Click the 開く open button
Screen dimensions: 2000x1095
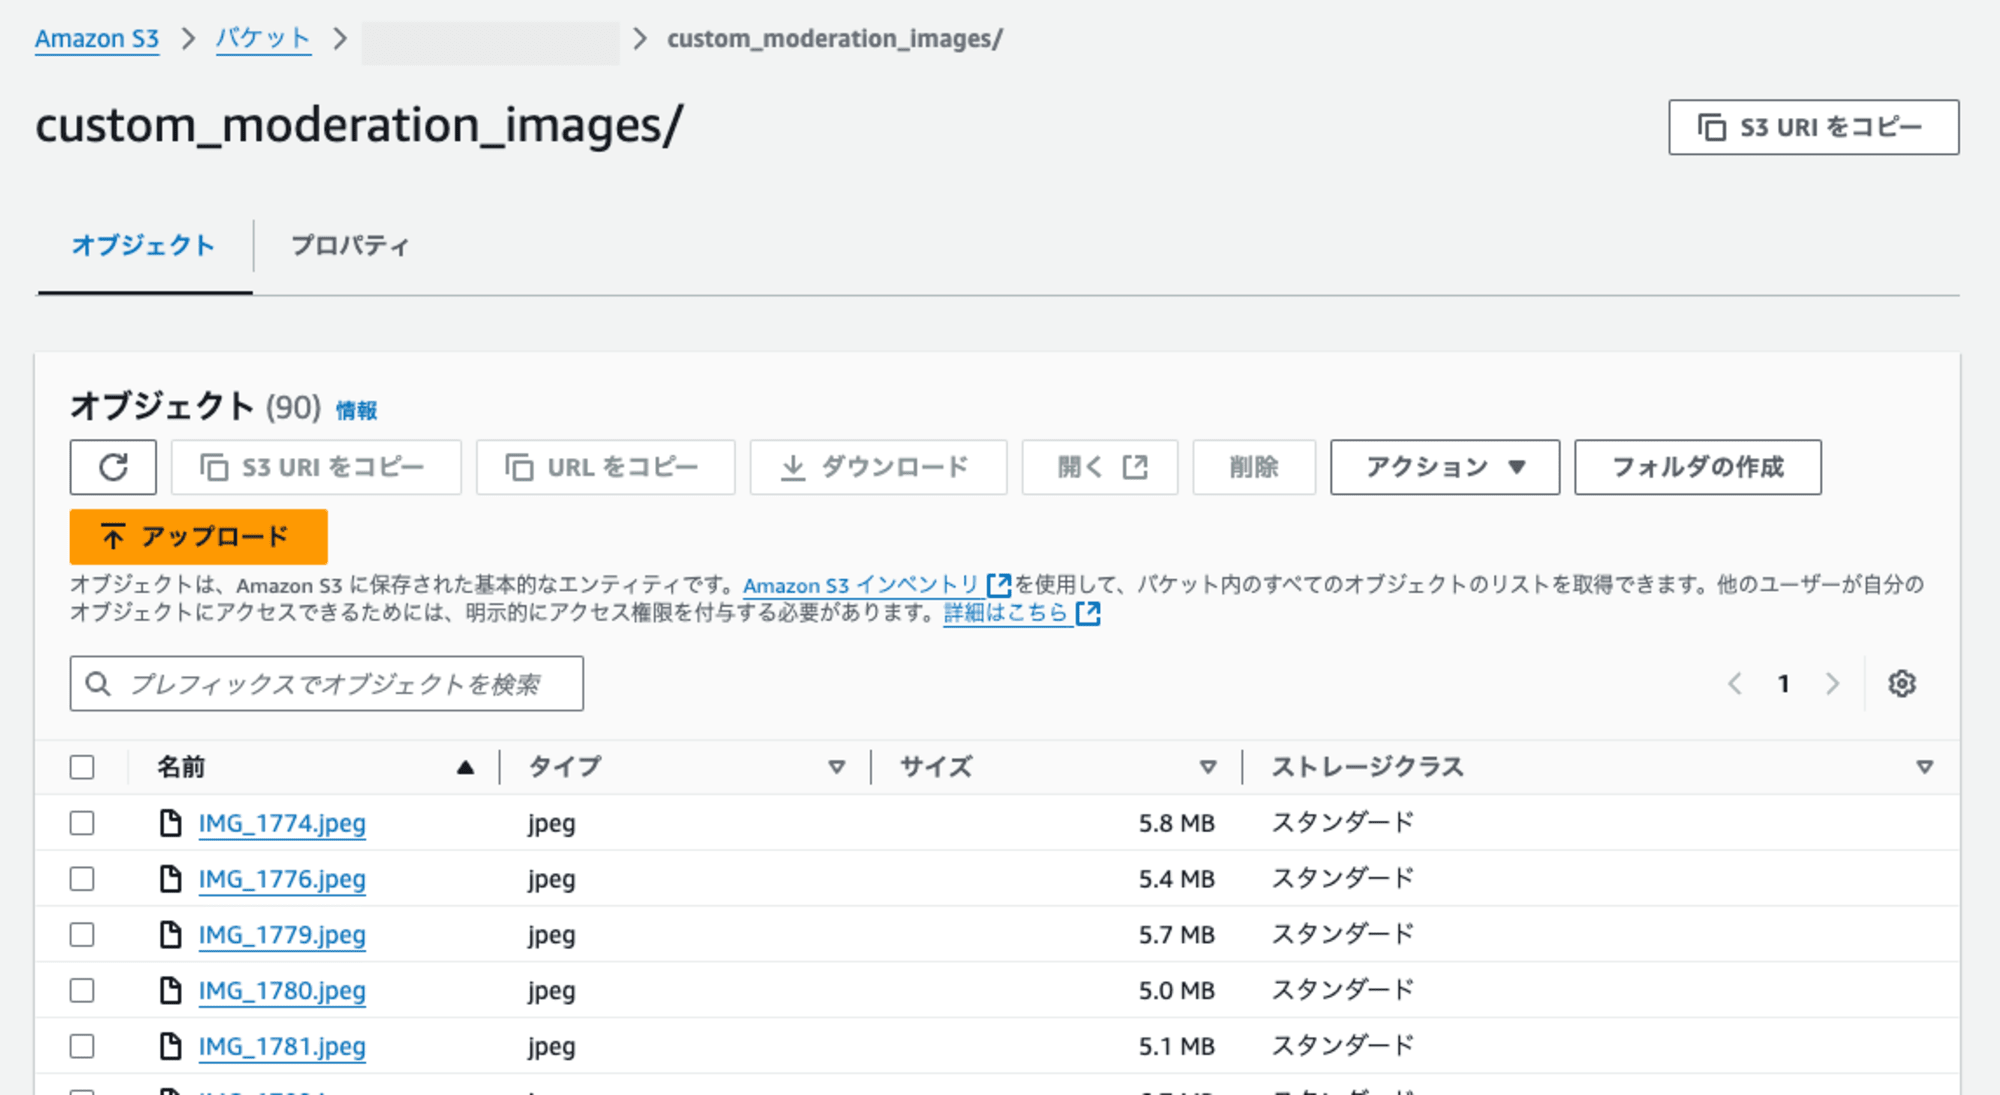click(x=1100, y=467)
